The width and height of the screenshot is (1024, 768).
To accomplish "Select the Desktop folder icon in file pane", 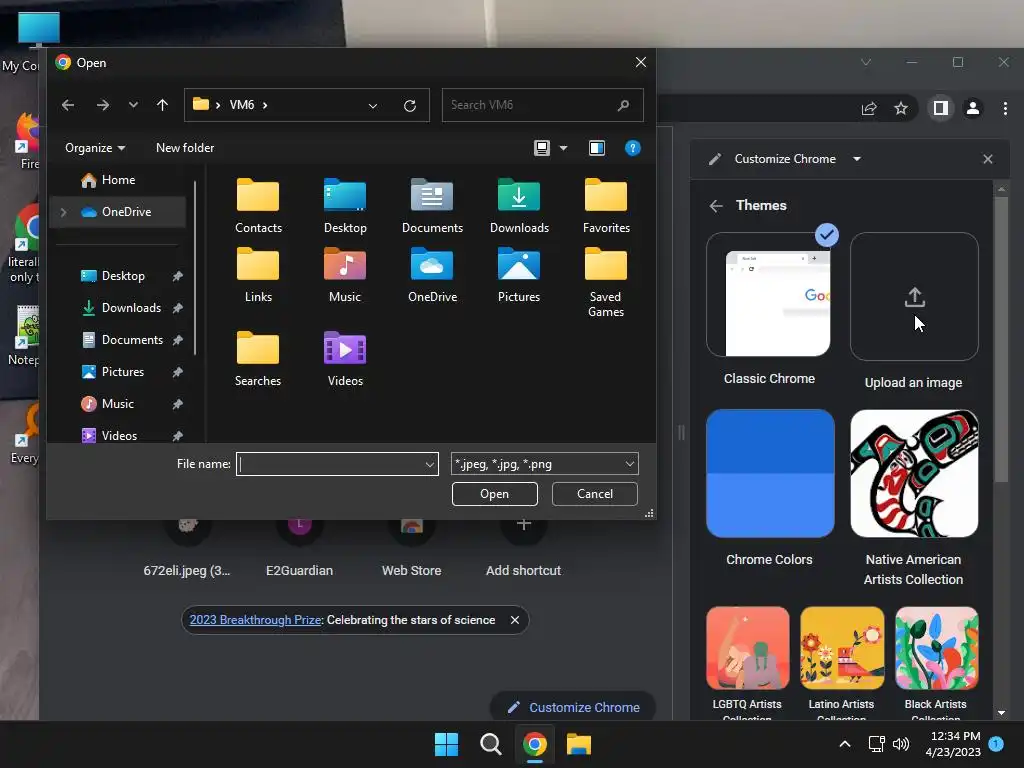I will tap(345, 206).
